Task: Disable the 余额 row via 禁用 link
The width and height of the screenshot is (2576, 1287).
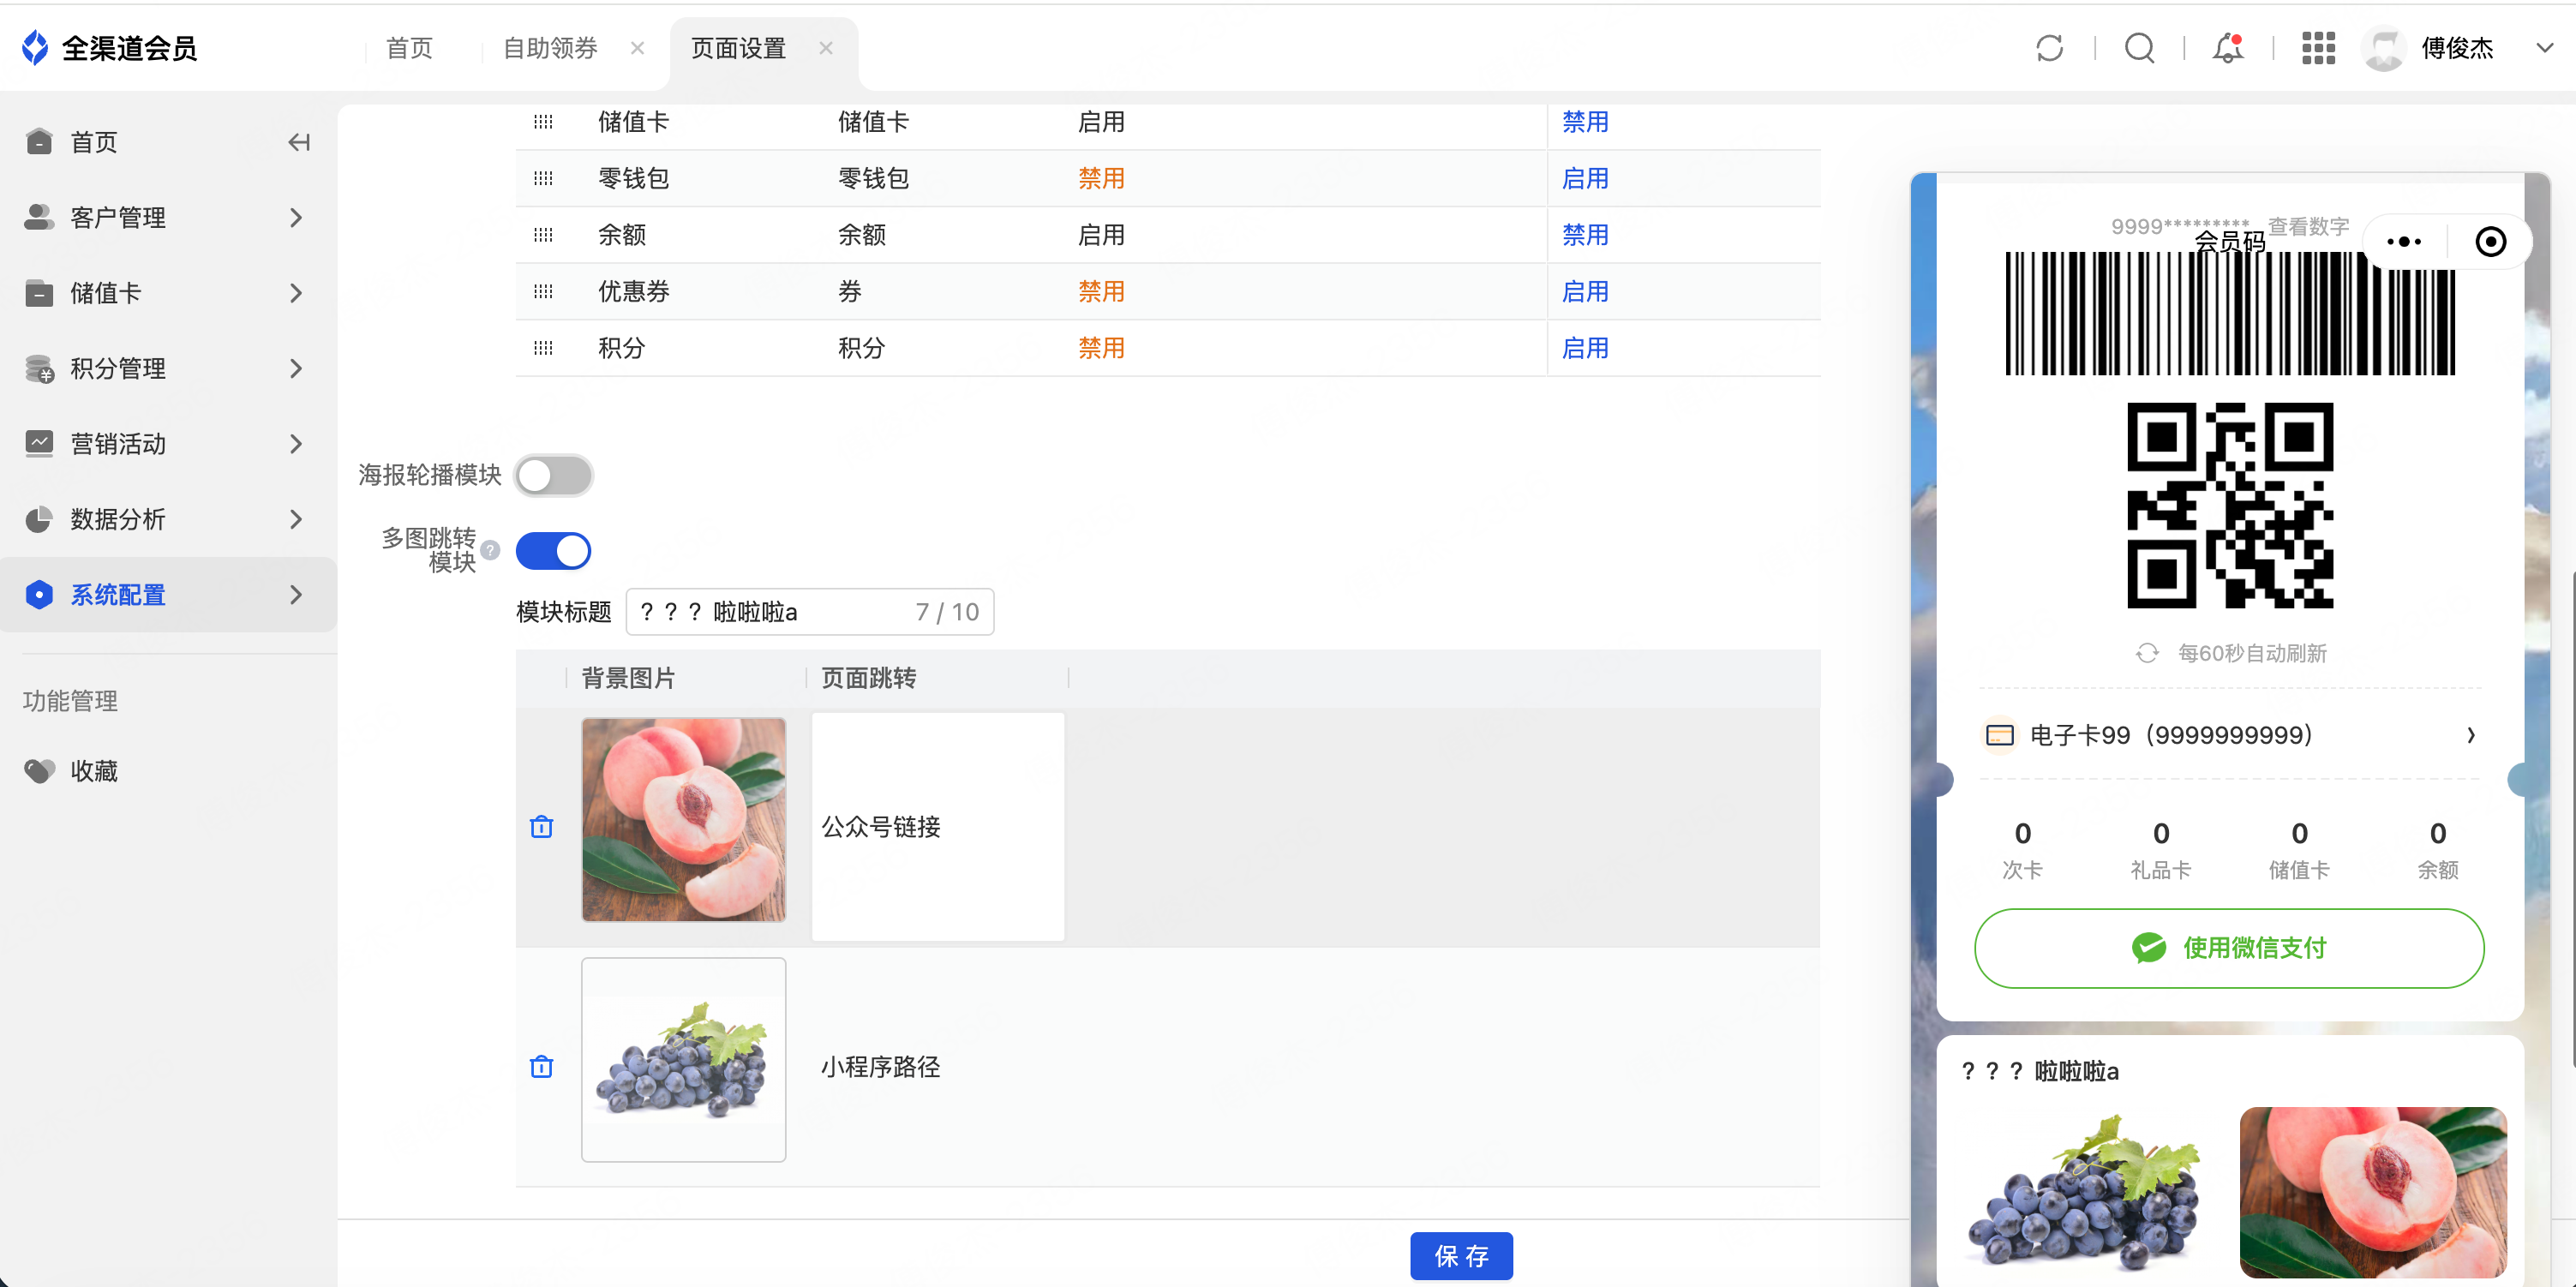Action: pos(1585,235)
